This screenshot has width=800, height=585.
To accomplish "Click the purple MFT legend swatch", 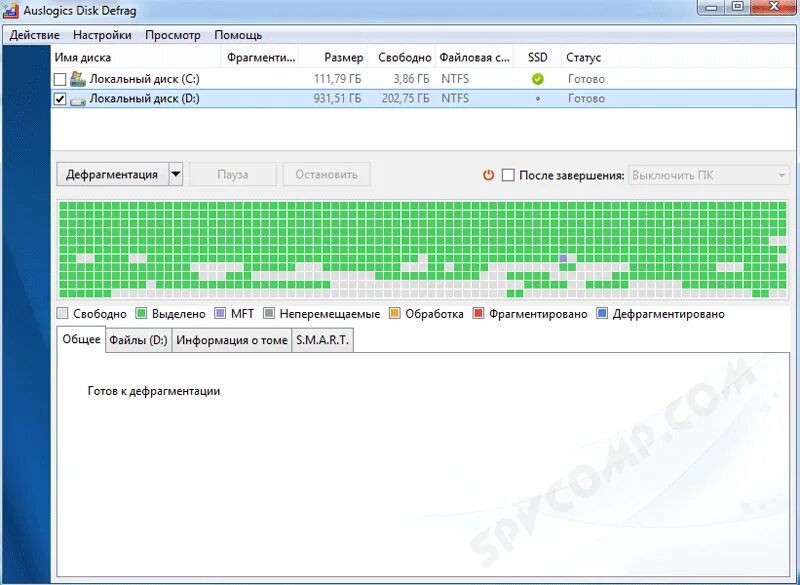I will [220, 313].
